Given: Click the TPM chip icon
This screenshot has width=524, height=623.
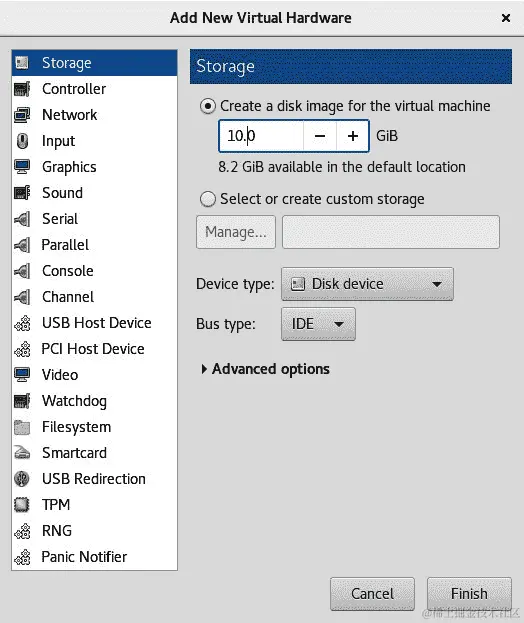Looking at the screenshot, I should 22,505.
